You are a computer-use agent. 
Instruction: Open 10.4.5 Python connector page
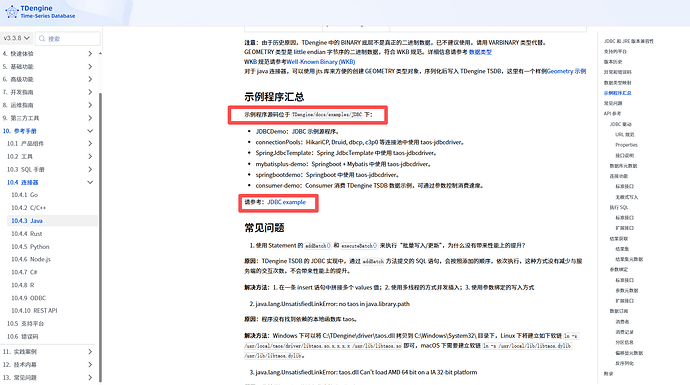30,246
